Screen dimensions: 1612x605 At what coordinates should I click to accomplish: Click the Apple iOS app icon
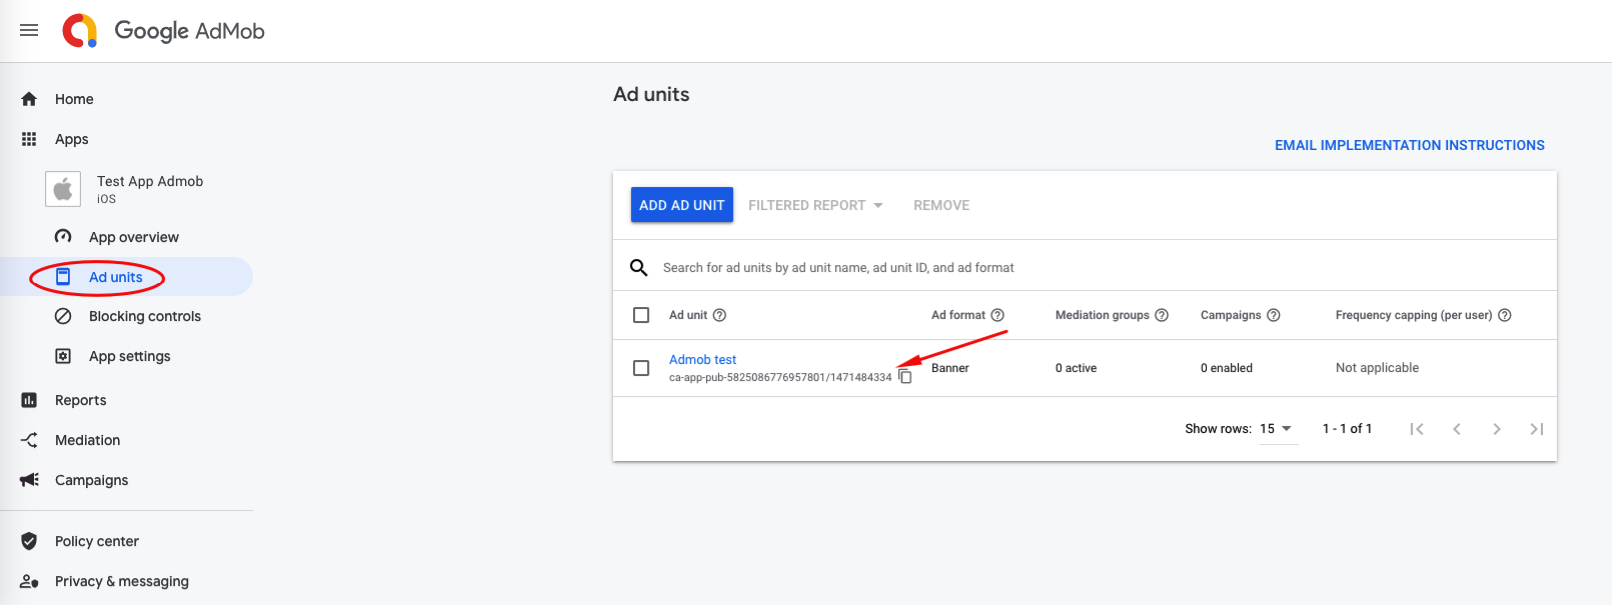[63, 189]
